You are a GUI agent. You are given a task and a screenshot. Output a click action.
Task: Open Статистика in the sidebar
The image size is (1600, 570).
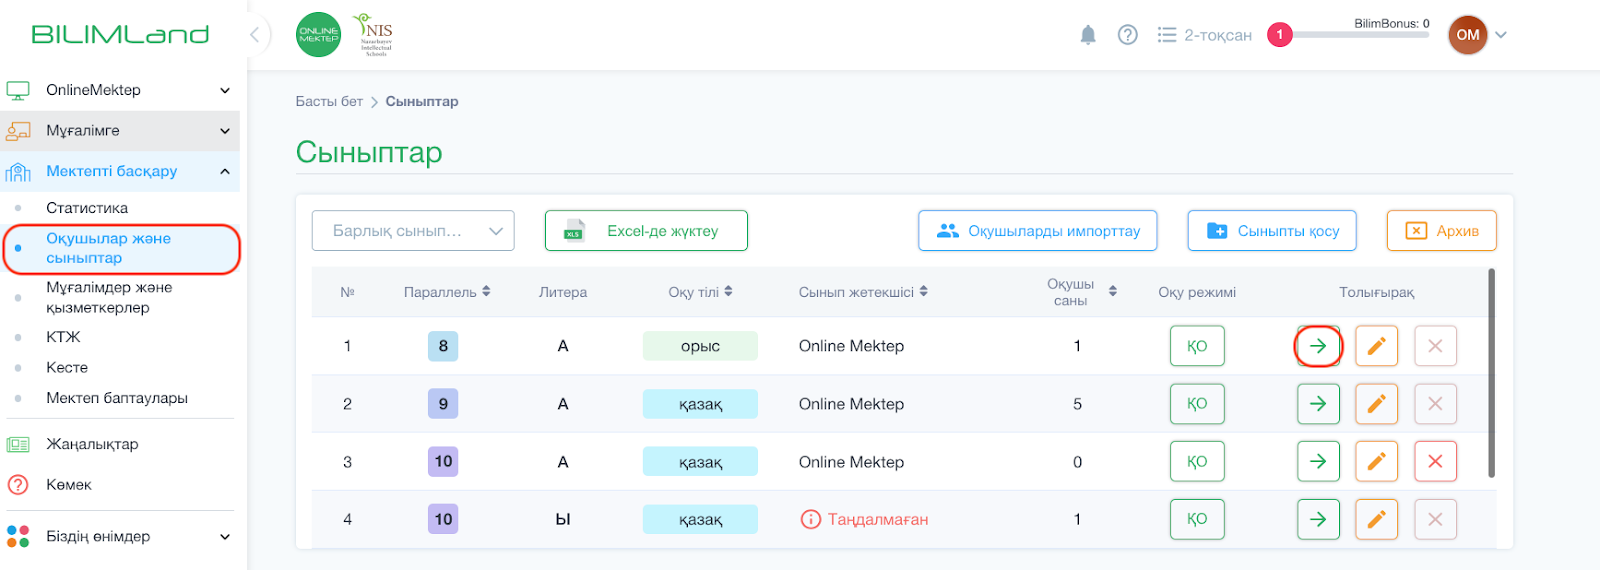pyautogui.click(x=87, y=208)
